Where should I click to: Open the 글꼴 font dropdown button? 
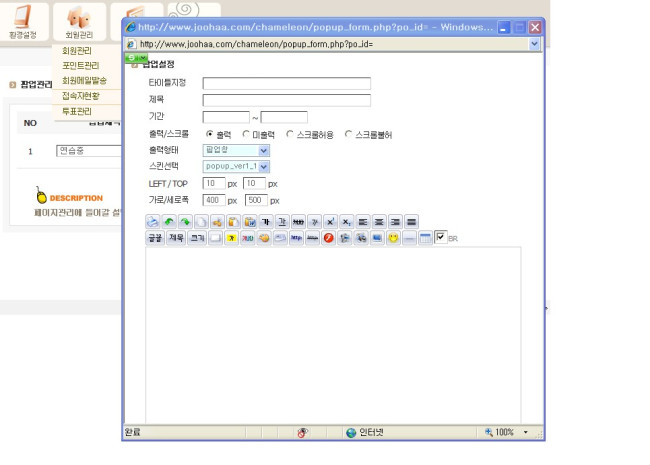click(x=155, y=238)
